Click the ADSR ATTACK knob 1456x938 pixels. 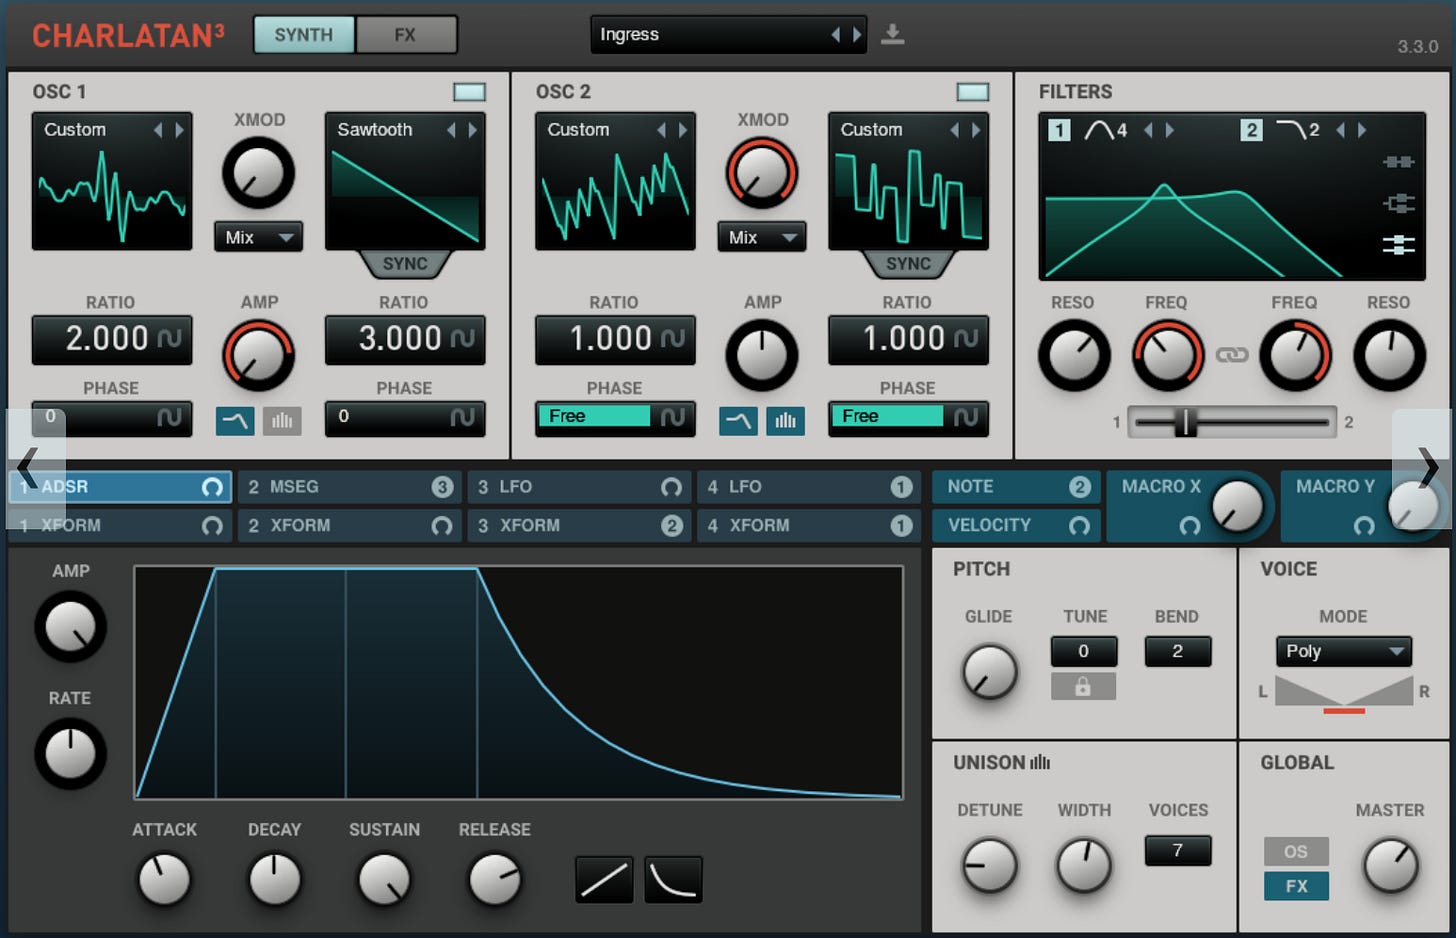[x=164, y=880]
